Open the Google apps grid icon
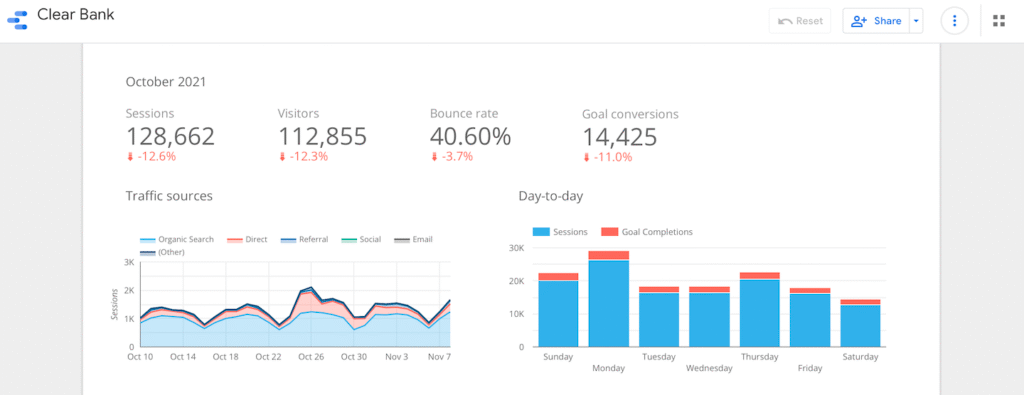The height and width of the screenshot is (395, 1024). 999,21
